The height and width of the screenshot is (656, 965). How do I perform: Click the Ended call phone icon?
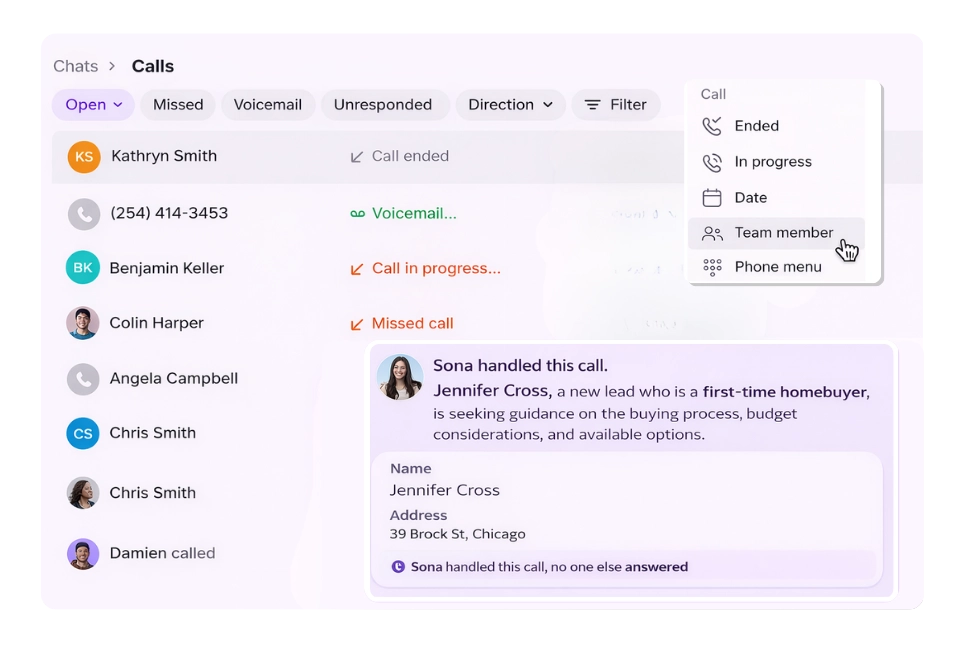712,126
